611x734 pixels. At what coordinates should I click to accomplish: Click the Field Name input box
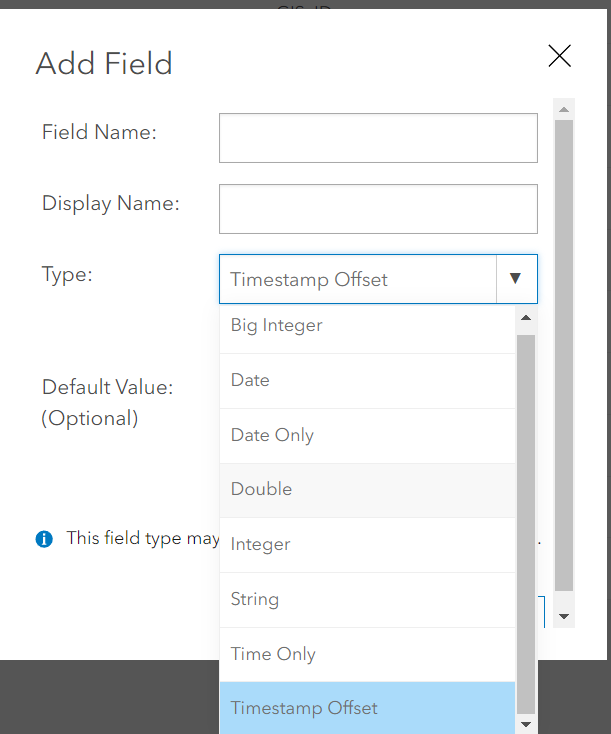tap(378, 138)
